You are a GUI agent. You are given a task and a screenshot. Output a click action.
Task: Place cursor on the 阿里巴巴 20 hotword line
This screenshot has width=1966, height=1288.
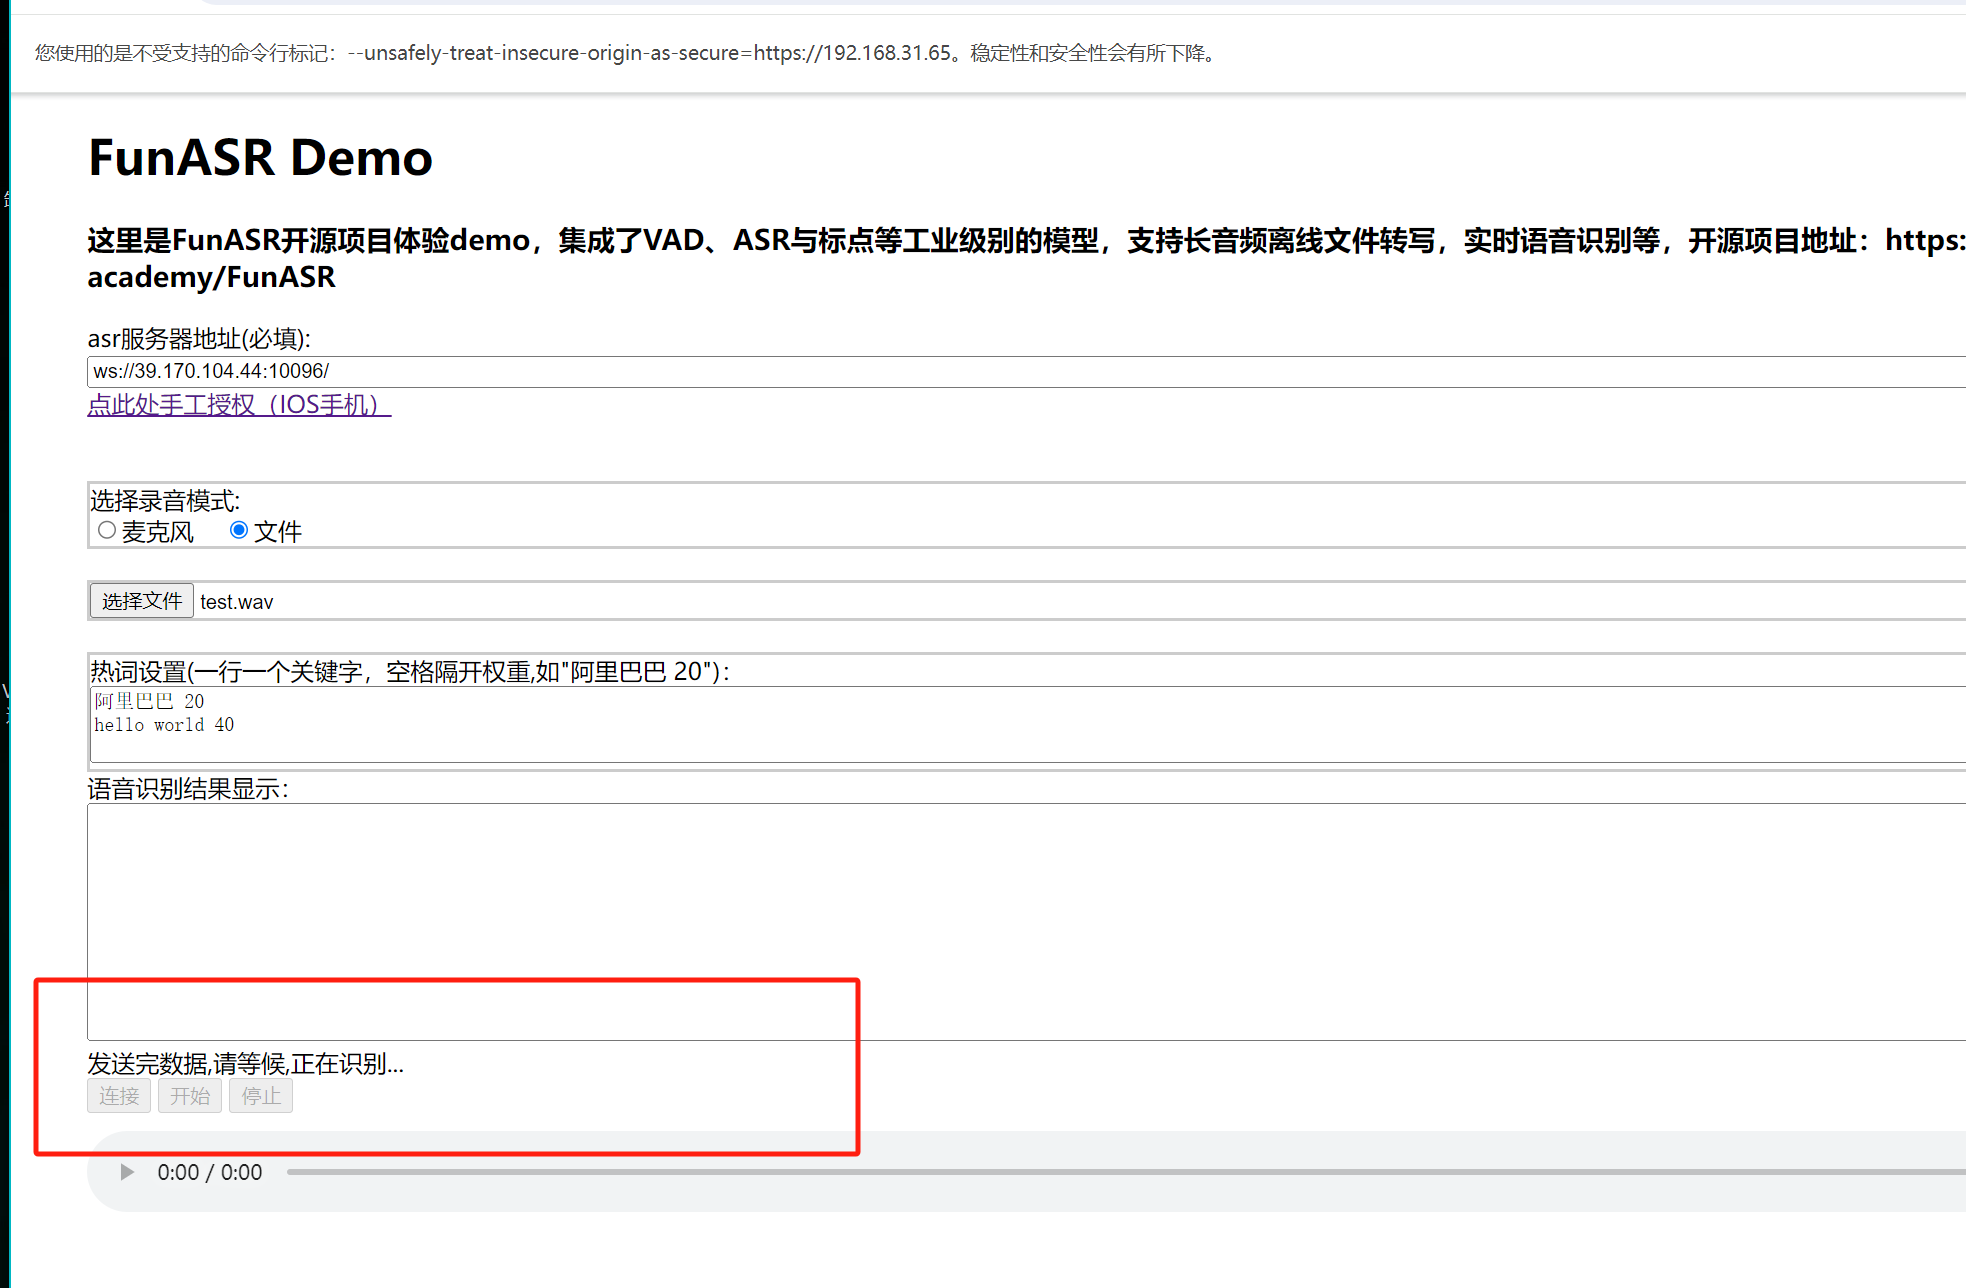click(150, 701)
